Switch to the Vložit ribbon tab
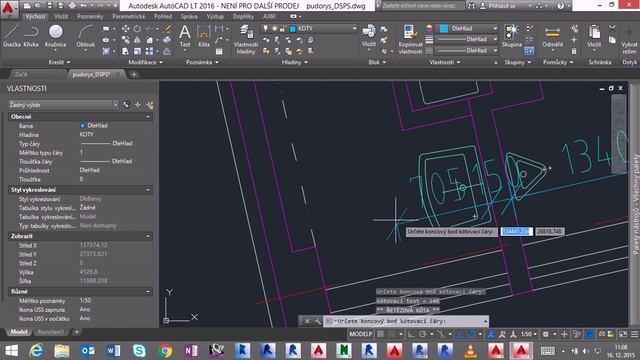The height and width of the screenshot is (360, 640). click(61, 16)
